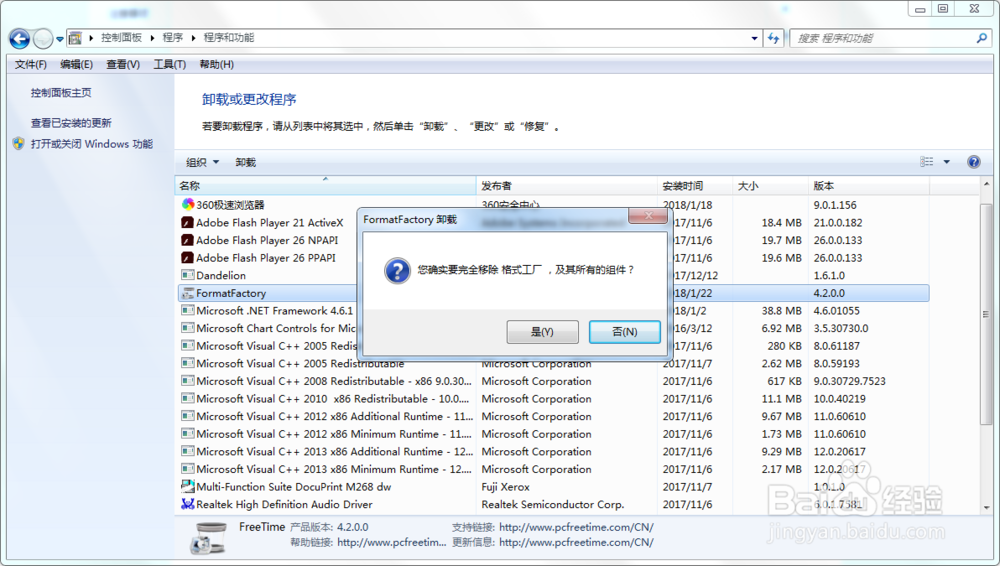Image resolution: width=1000 pixels, height=566 pixels.
Task: Open the 文件(F) menu
Action: point(31,64)
